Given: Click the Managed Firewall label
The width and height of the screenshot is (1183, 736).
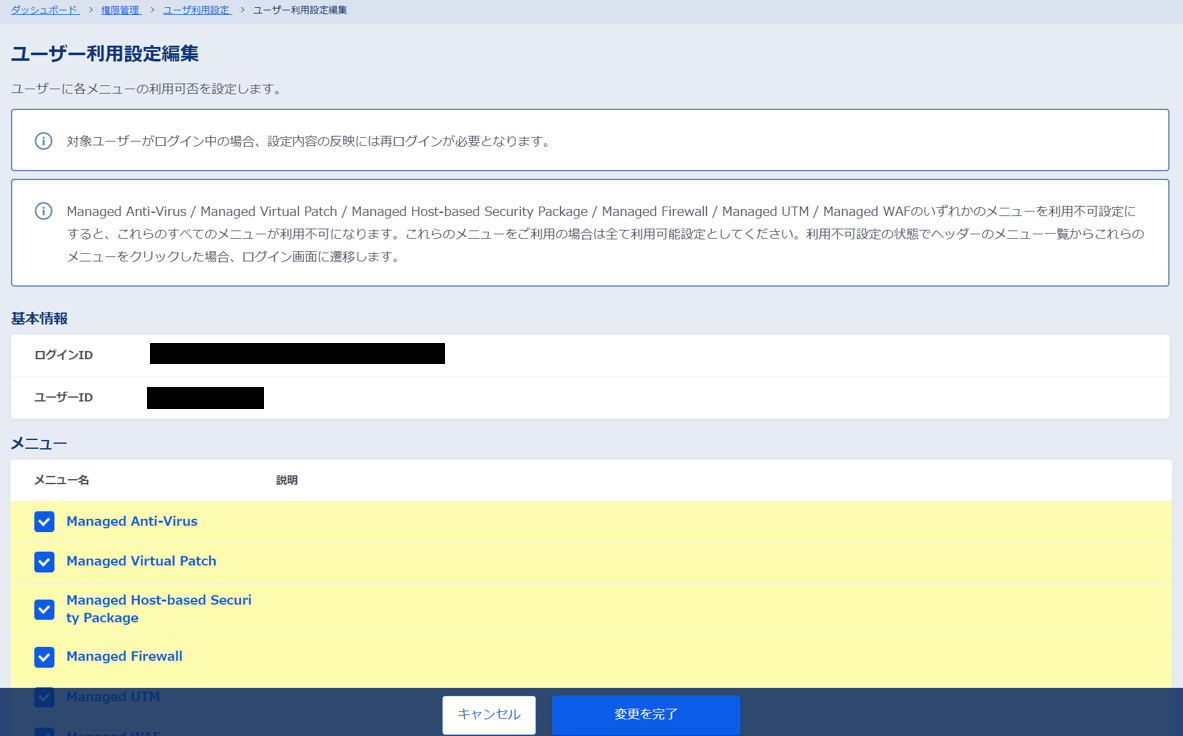Looking at the screenshot, I should (124, 656).
